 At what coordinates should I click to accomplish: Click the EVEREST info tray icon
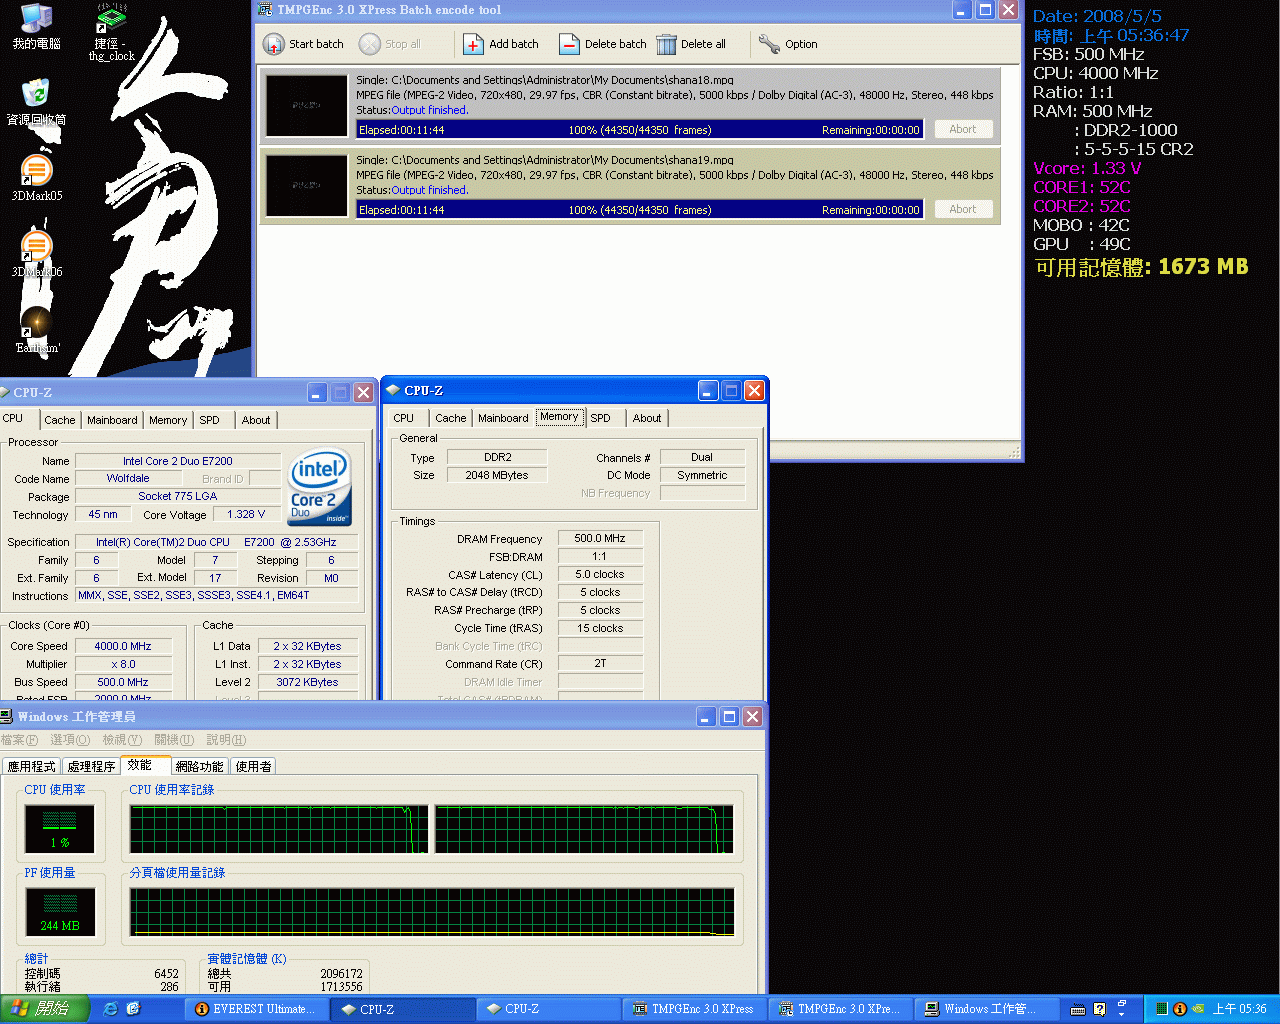[x=1179, y=1009]
